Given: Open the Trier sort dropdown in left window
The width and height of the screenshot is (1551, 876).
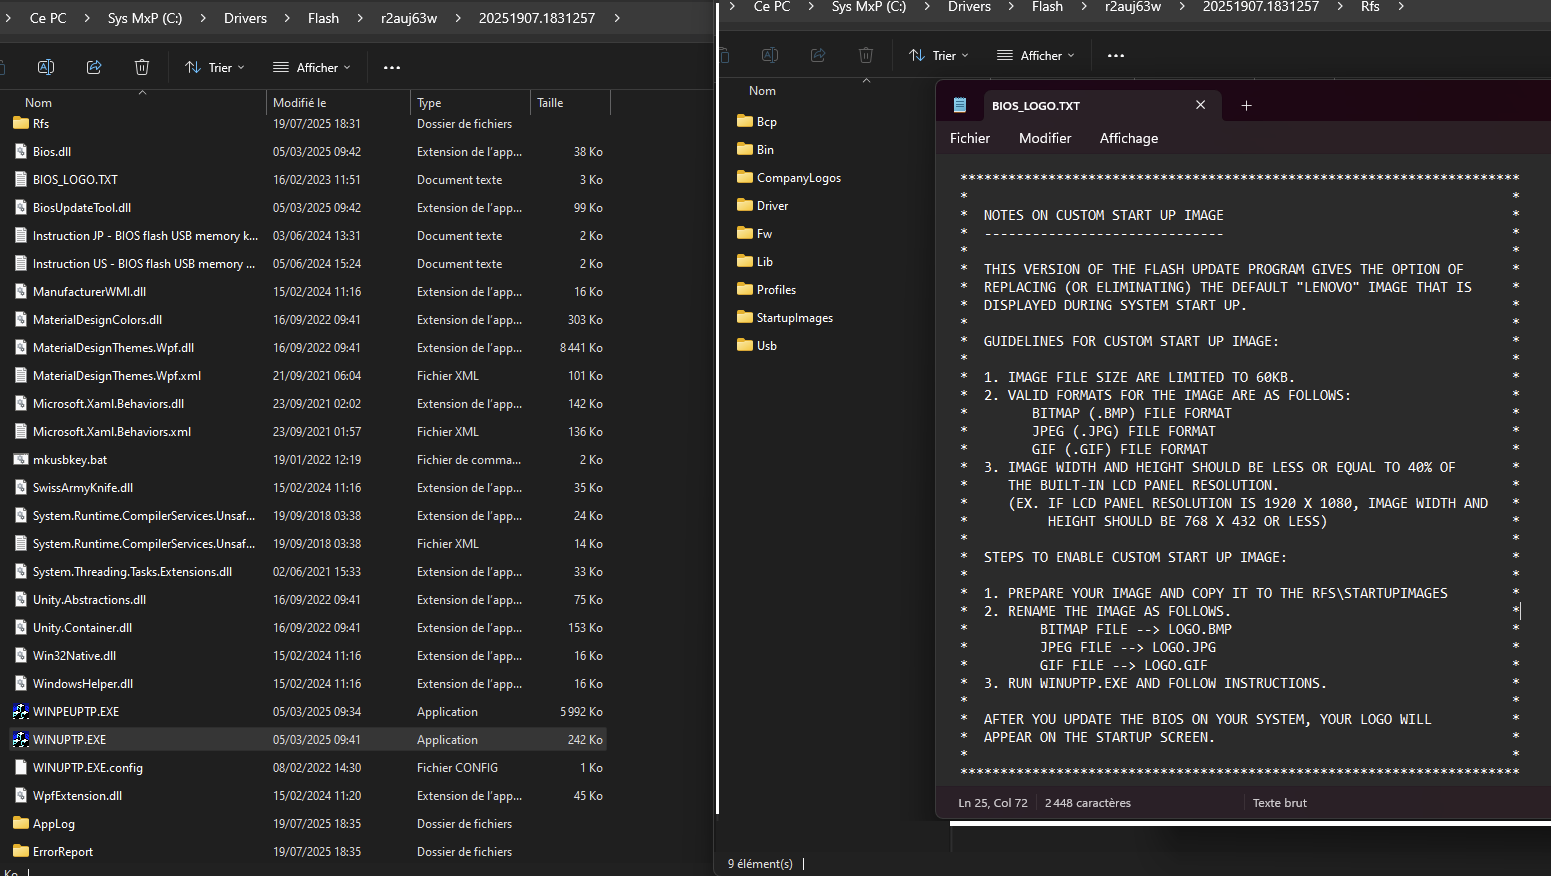Looking at the screenshot, I should [215, 67].
